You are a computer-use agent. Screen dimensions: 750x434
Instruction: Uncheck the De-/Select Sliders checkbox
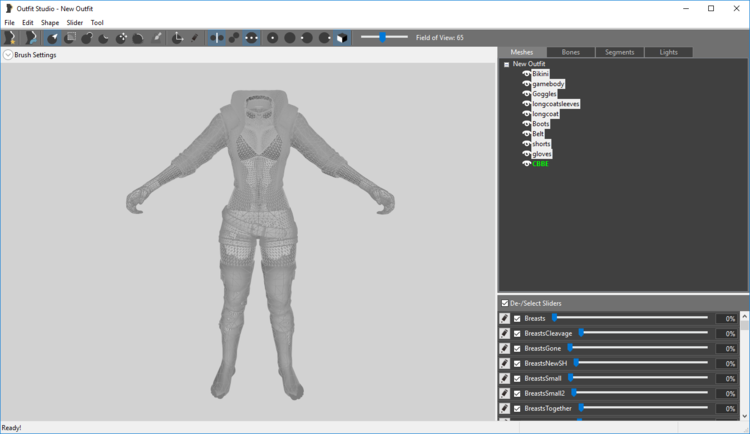(x=505, y=303)
